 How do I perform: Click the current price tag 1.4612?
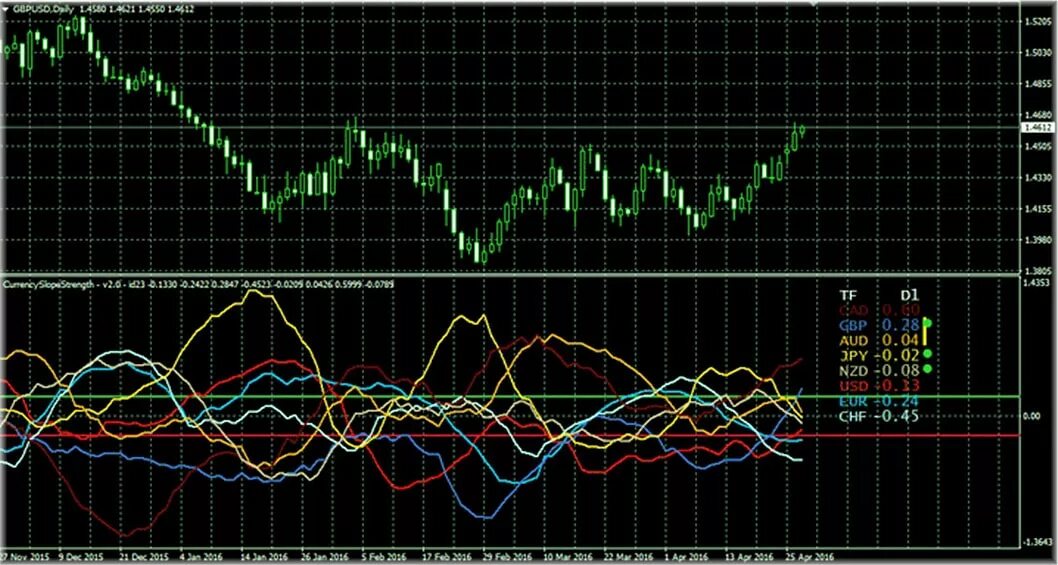[x=1036, y=127]
